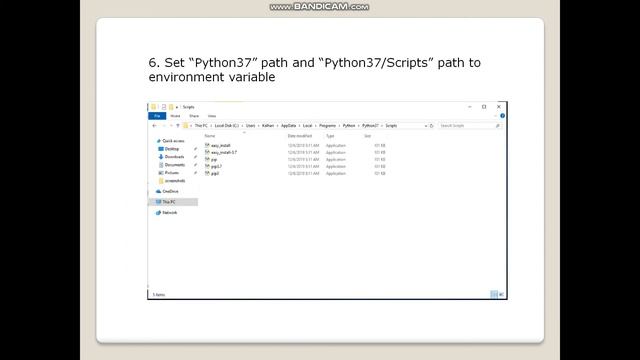Viewport: 640px width, 360px height.
Task: Select the pip file name
Action: 214,160
